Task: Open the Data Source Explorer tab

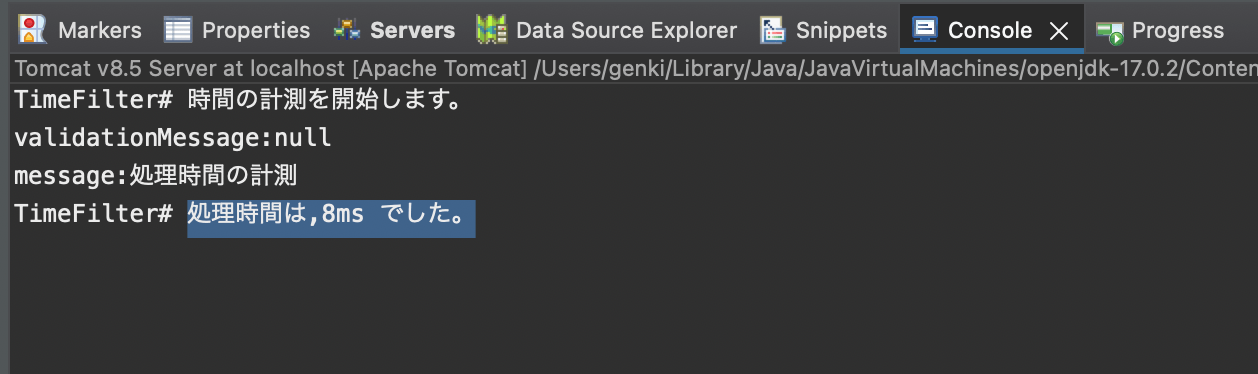Action: [x=626, y=30]
